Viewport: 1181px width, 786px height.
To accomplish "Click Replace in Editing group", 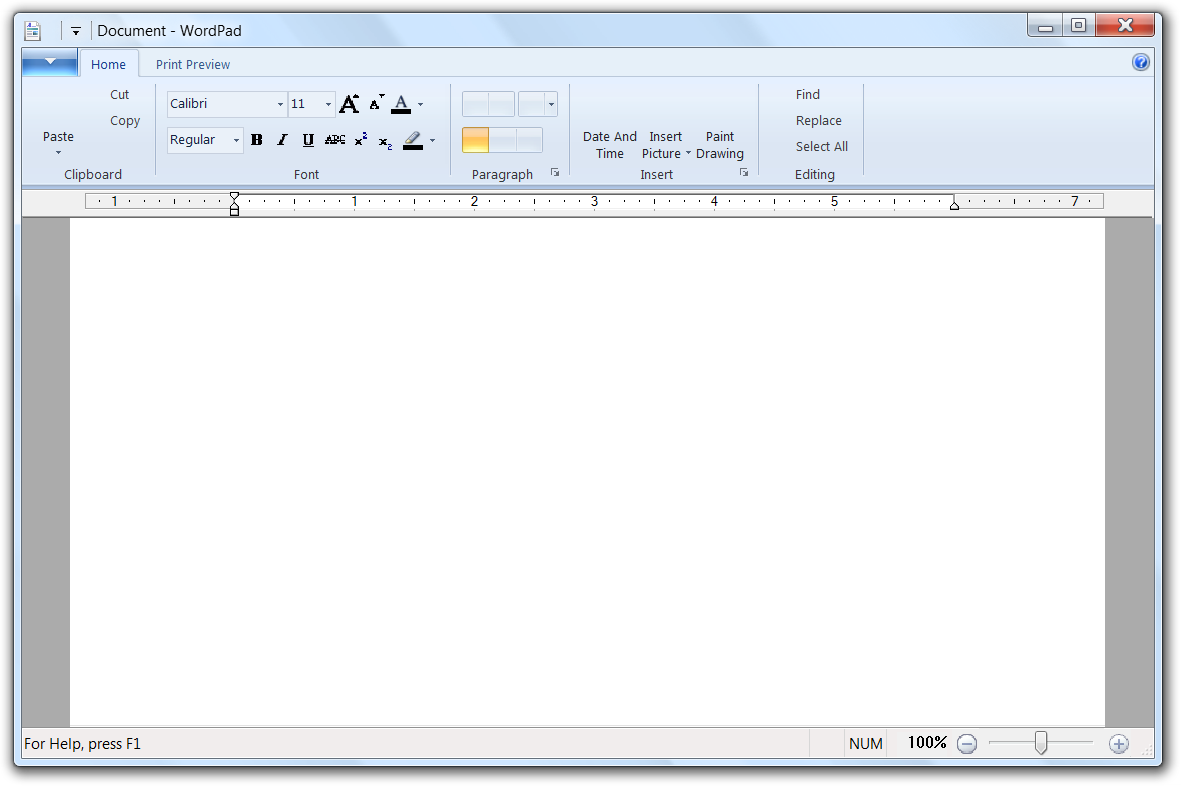I will (x=819, y=120).
